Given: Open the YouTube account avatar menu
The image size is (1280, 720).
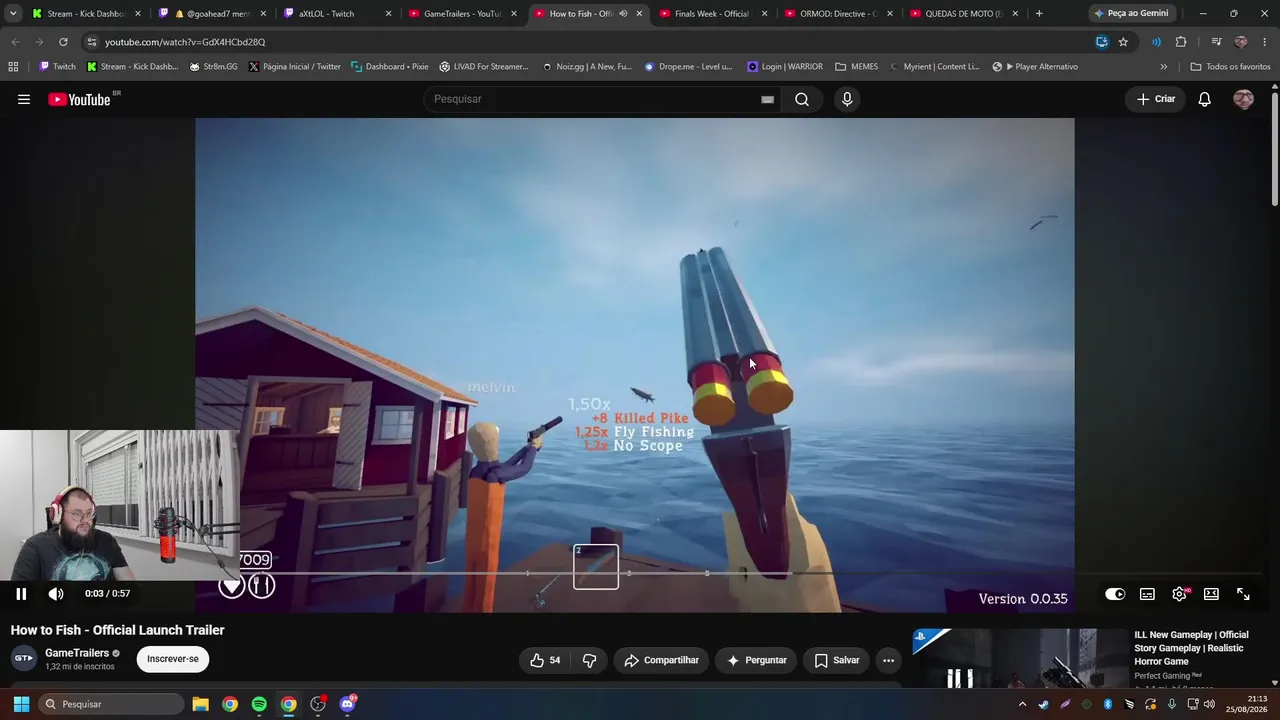Looking at the screenshot, I should click(x=1243, y=99).
